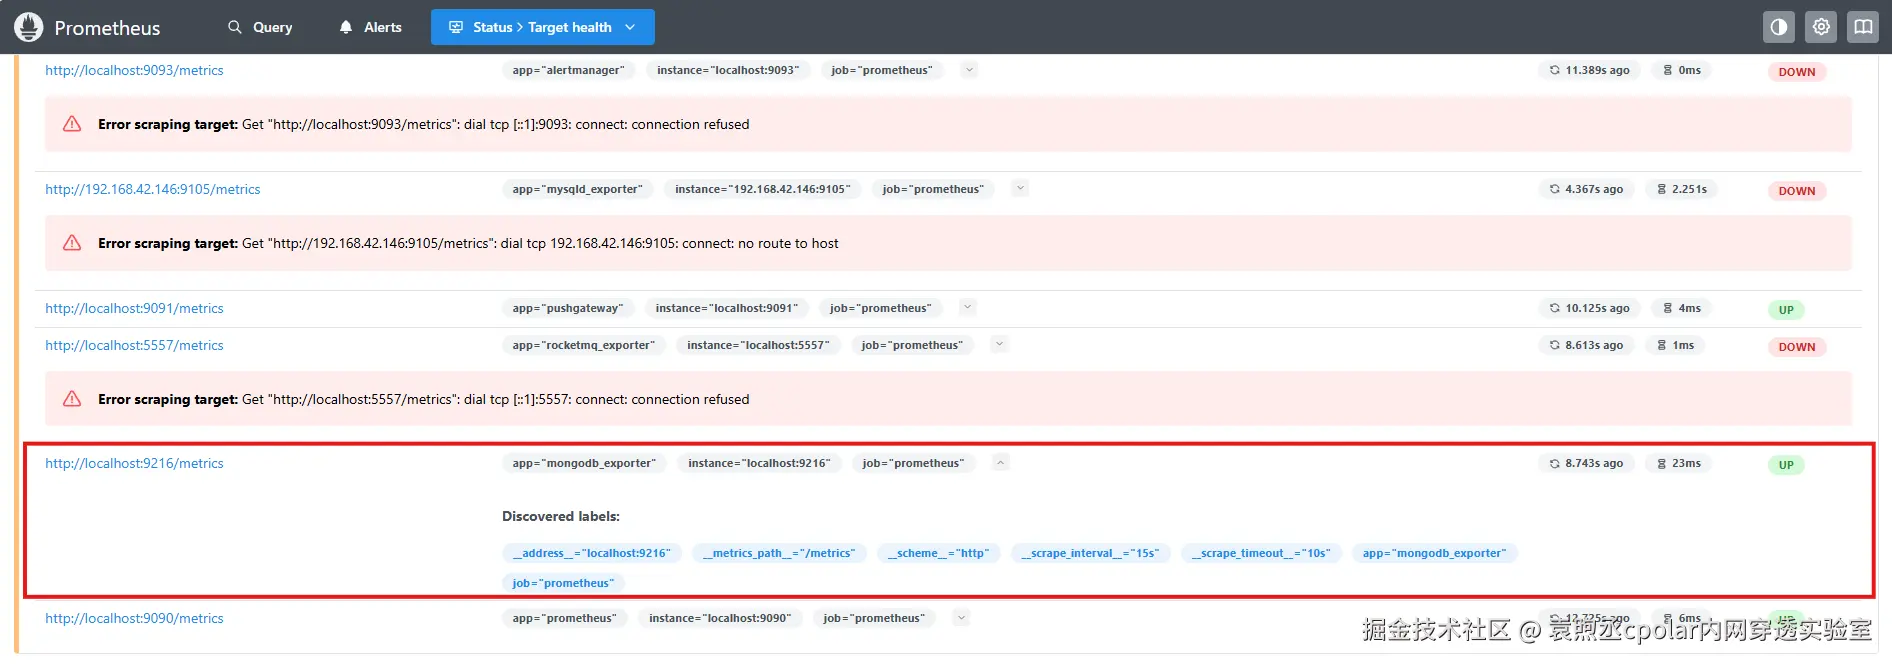Click the DOWN status badge for 192.168.42.146:9105

(x=1796, y=191)
